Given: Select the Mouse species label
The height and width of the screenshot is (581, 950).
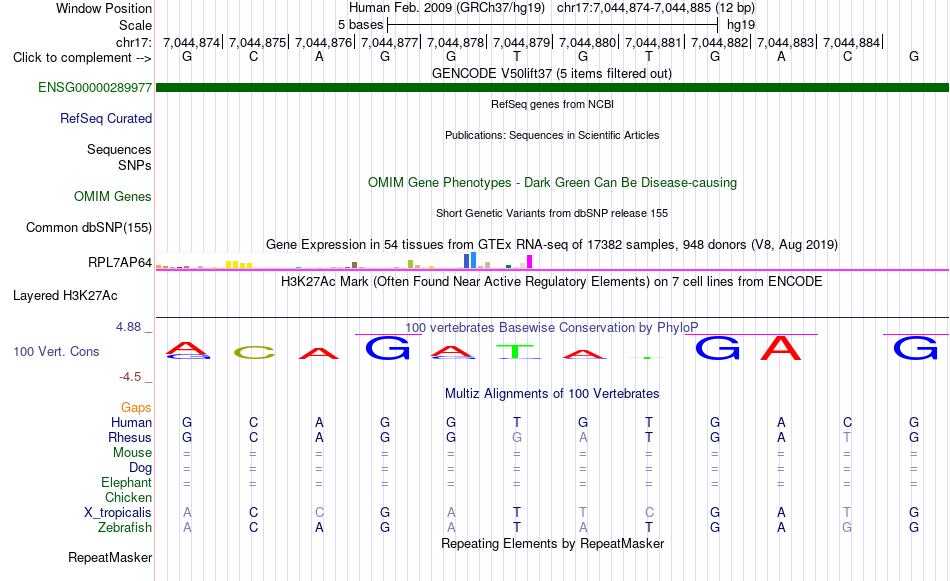Looking at the screenshot, I should pos(132,453).
